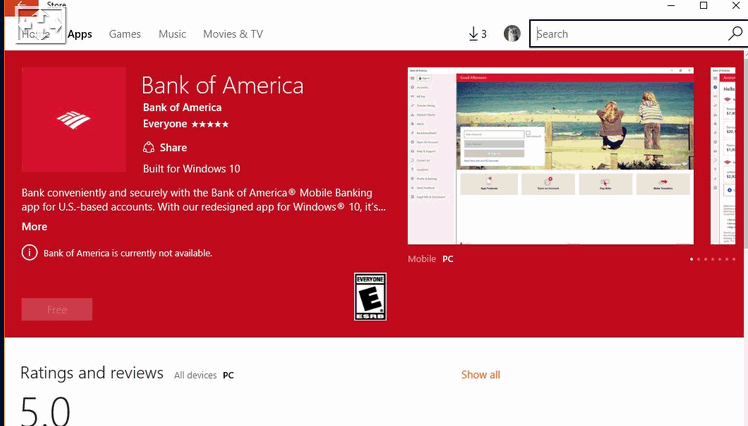Click the magnifier search icon
Image resolution: width=748 pixels, height=426 pixels.
[735, 33]
